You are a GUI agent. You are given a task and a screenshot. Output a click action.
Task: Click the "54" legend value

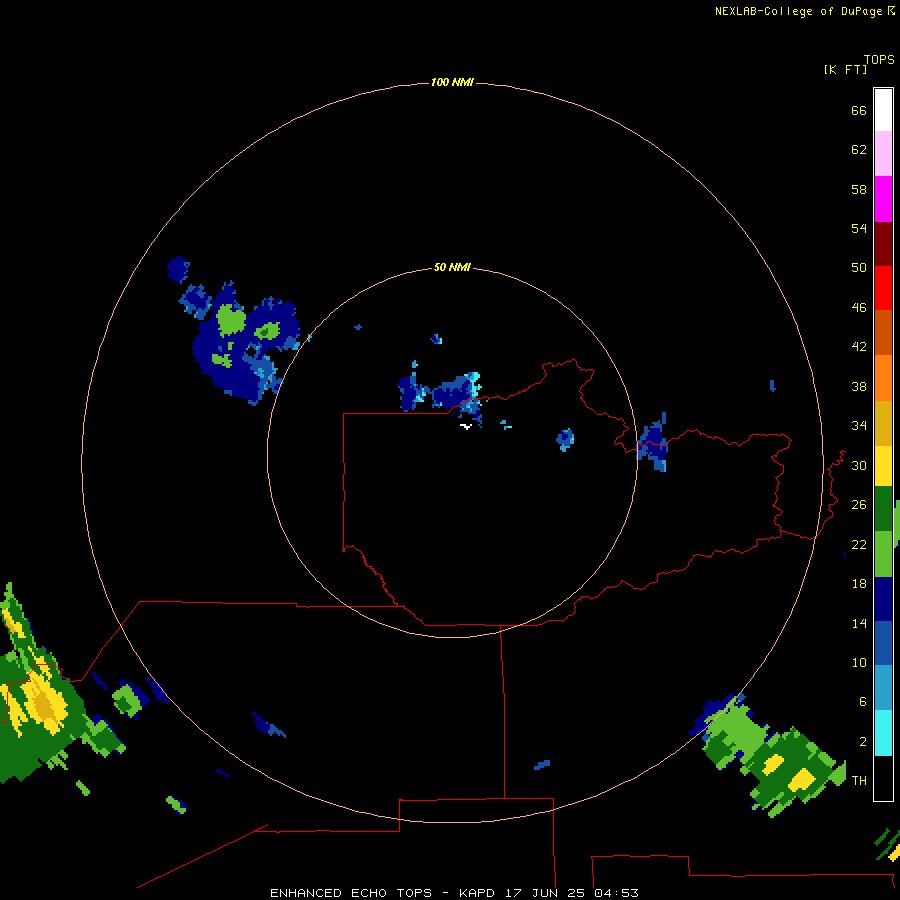tap(859, 228)
